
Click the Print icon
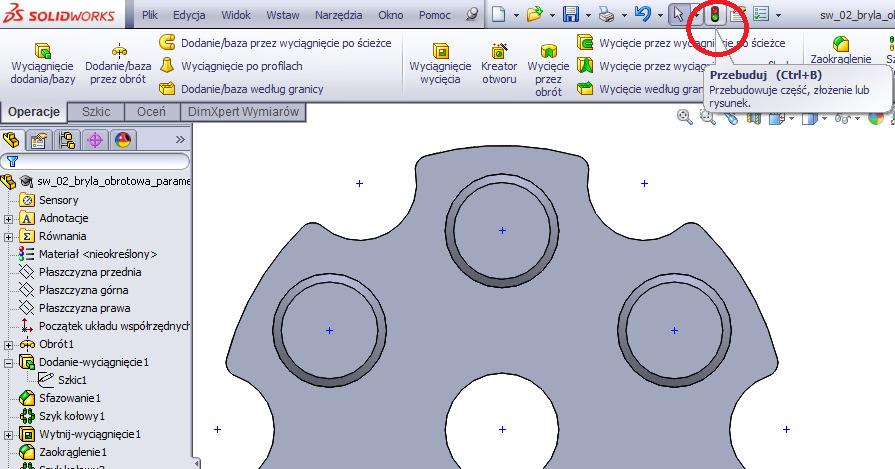pyautogui.click(x=606, y=15)
